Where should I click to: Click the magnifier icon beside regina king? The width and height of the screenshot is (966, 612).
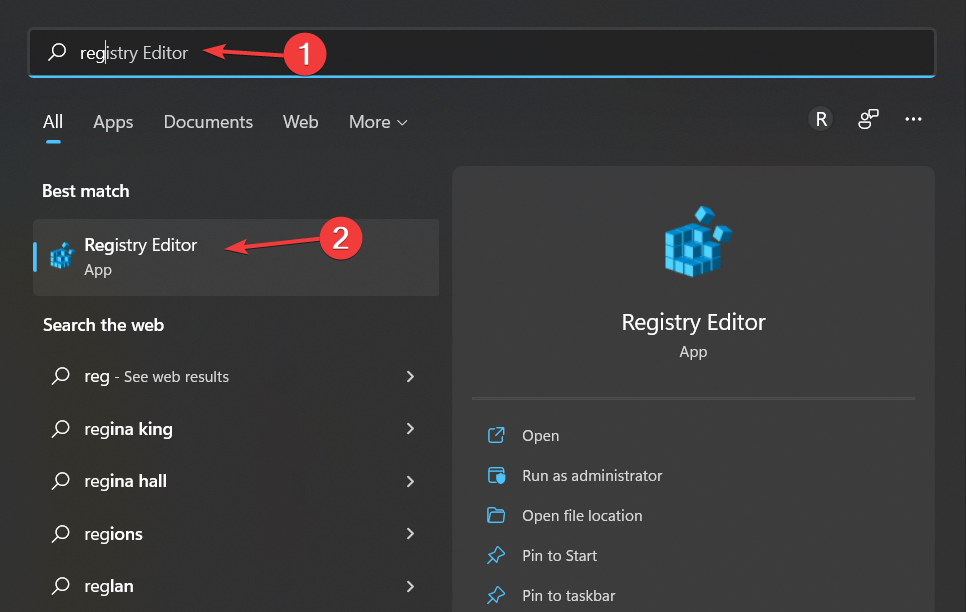click(61, 428)
